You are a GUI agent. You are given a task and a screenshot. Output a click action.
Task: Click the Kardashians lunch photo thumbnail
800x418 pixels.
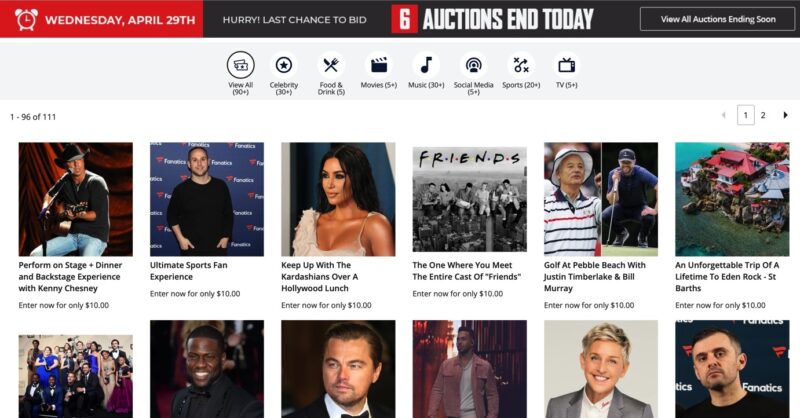point(338,199)
